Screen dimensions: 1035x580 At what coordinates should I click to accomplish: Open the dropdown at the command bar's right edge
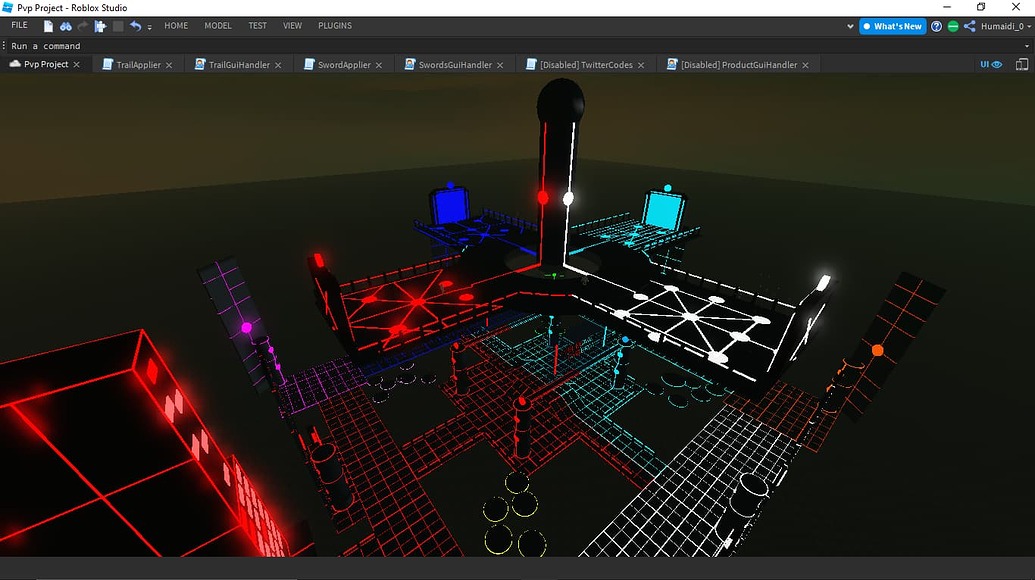click(x=1028, y=45)
